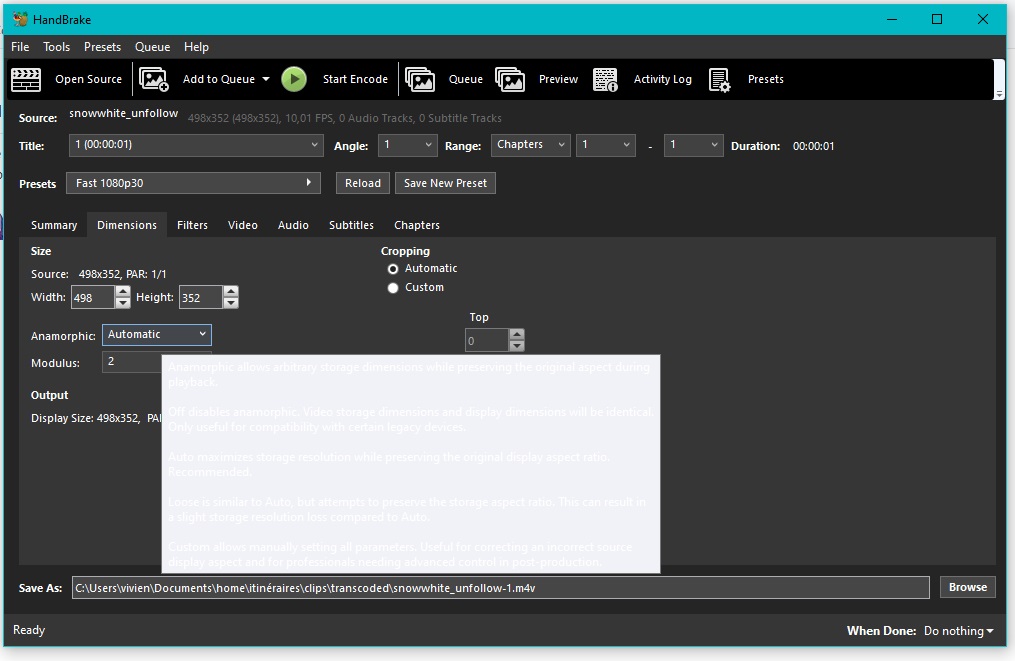Image resolution: width=1015 pixels, height=661 pixels.
Task: Click the Ready status text
Action: coord(29,630)
